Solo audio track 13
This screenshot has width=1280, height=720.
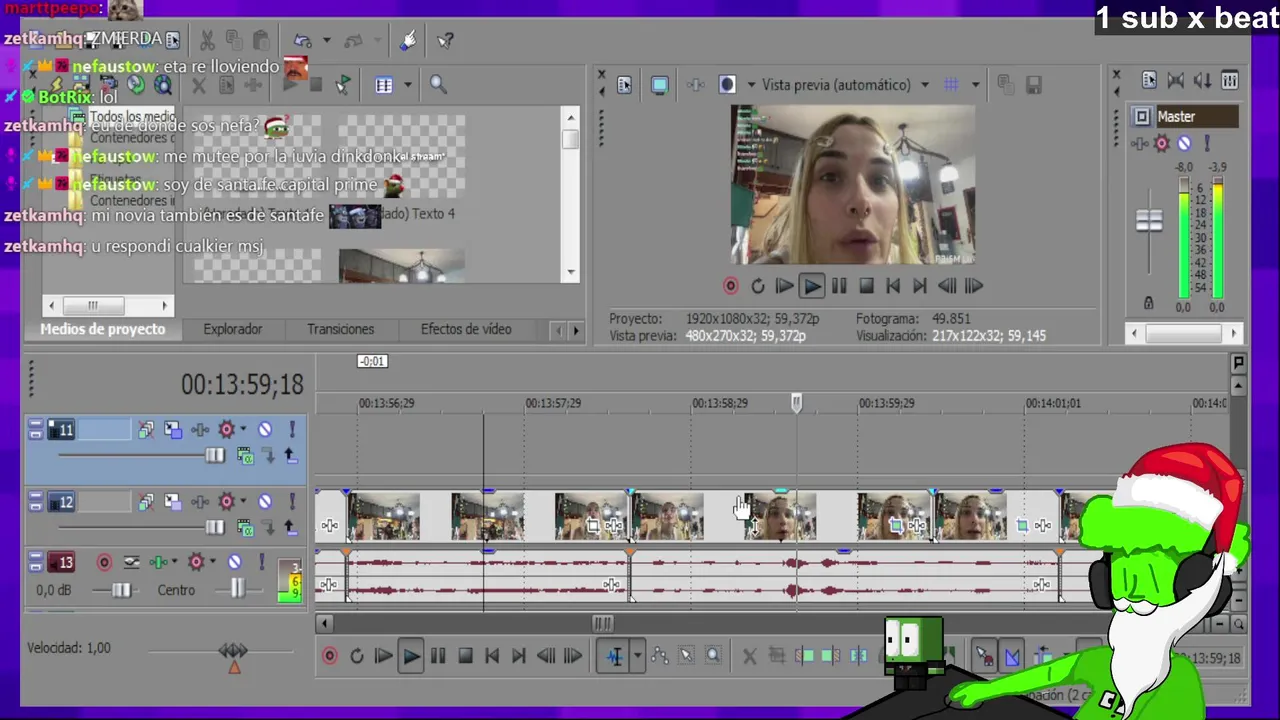(x=261, y=563)
